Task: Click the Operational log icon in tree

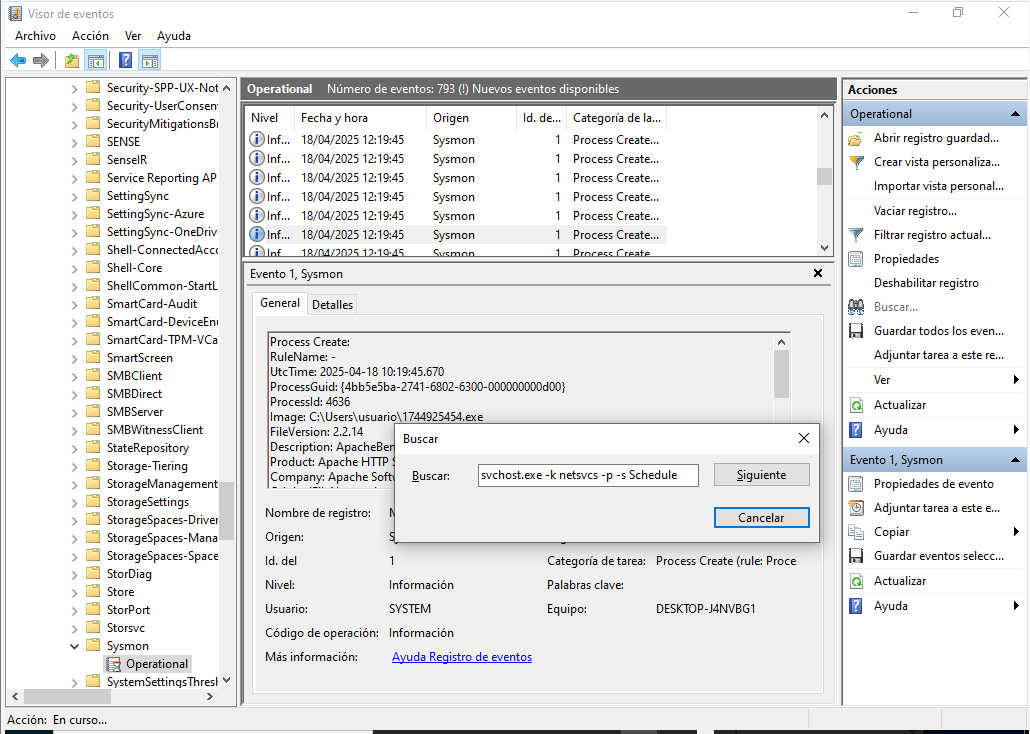Action: (x=114, y=664)
